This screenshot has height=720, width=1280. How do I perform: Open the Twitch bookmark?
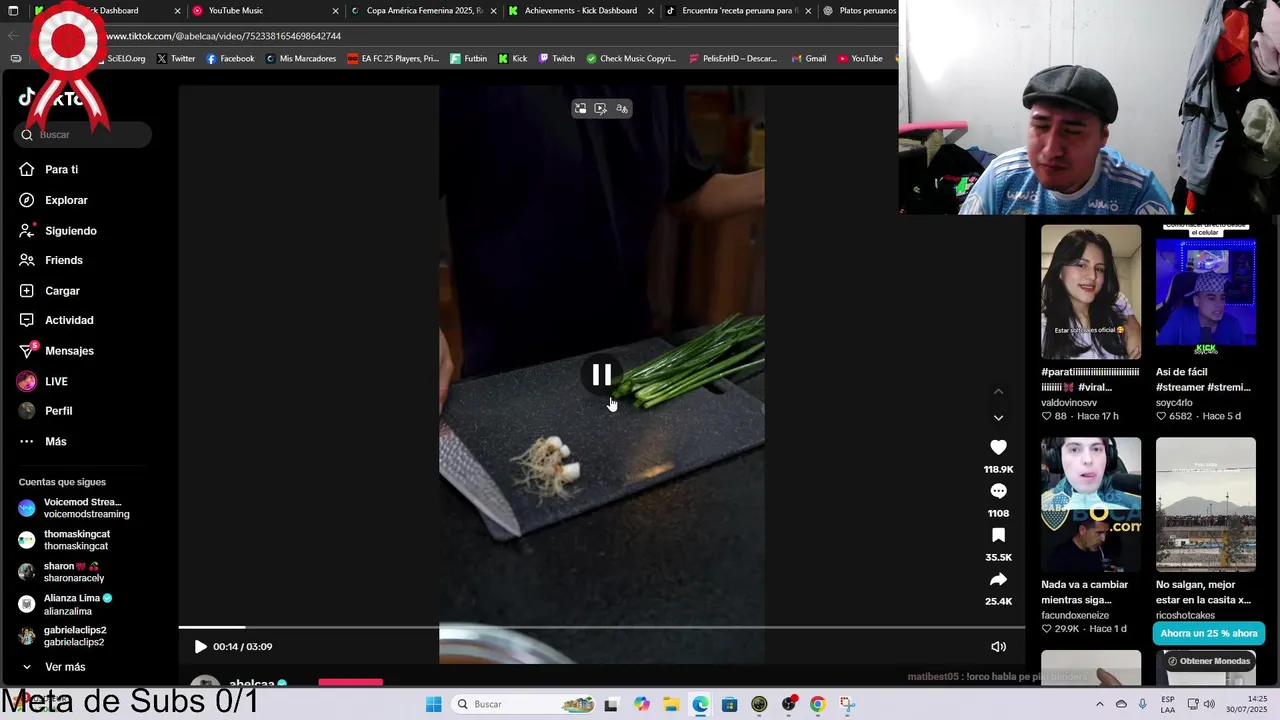tap(557, 59)
